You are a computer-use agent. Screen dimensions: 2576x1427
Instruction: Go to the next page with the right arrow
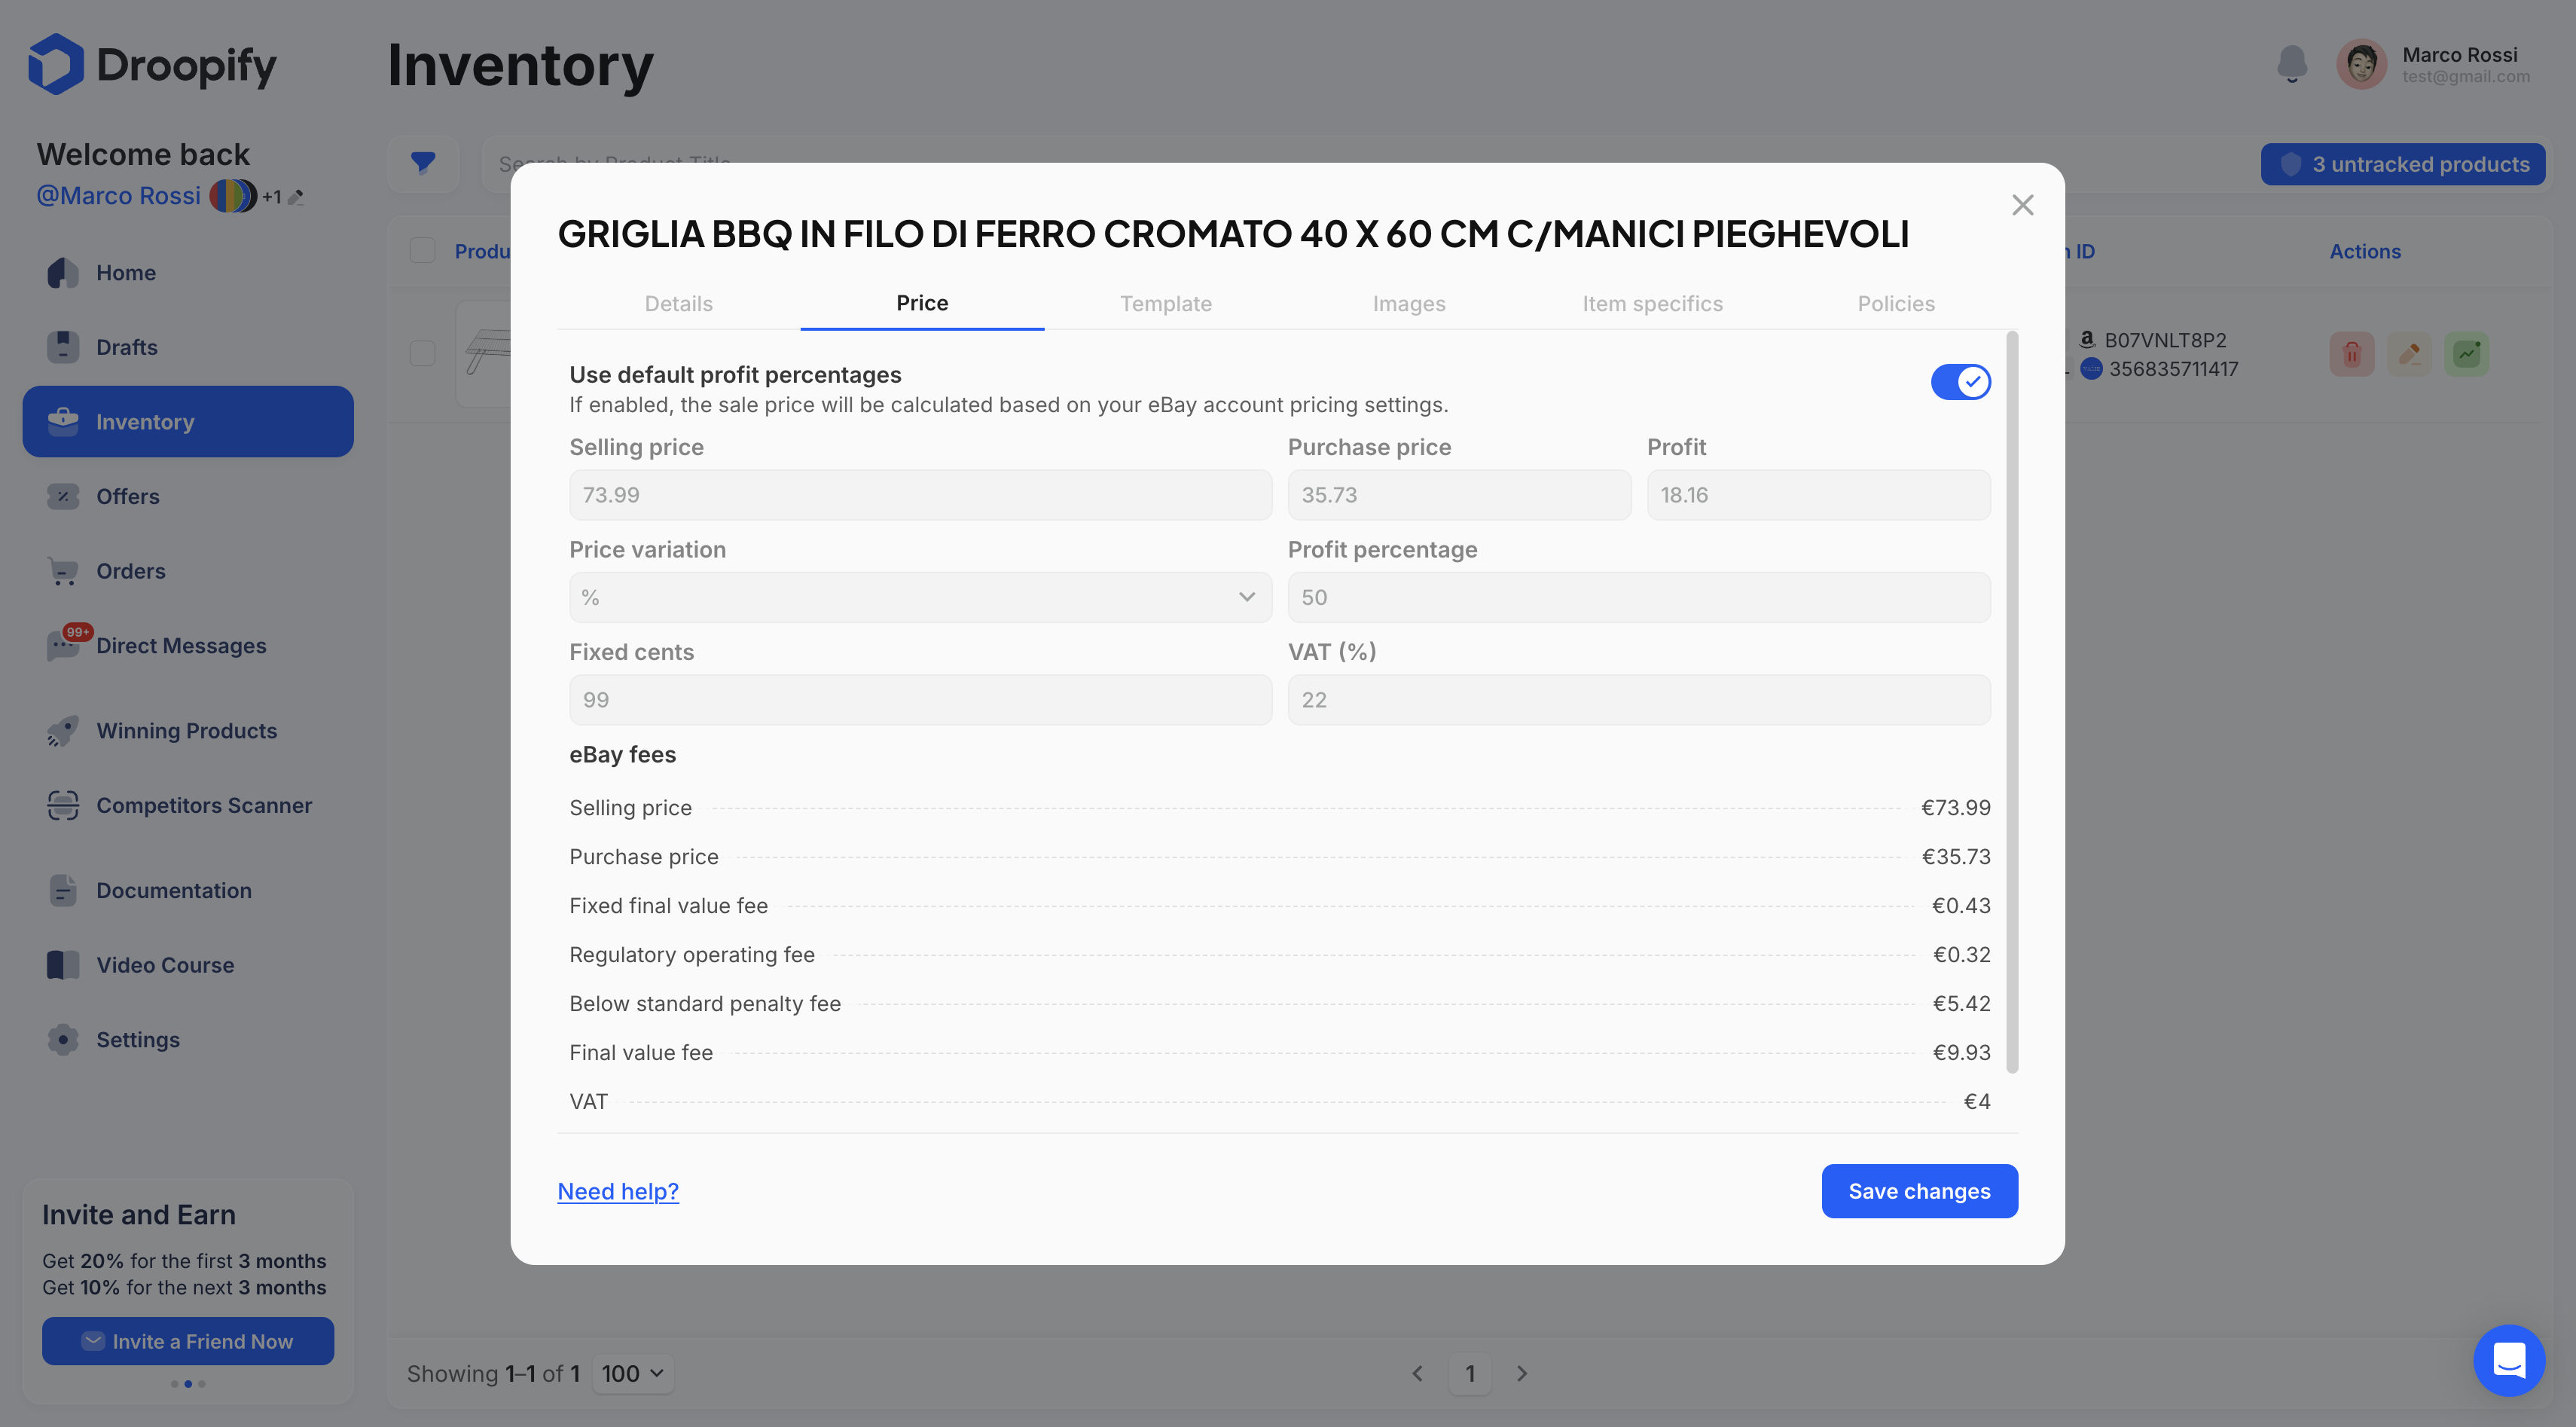point(1522,1373)
